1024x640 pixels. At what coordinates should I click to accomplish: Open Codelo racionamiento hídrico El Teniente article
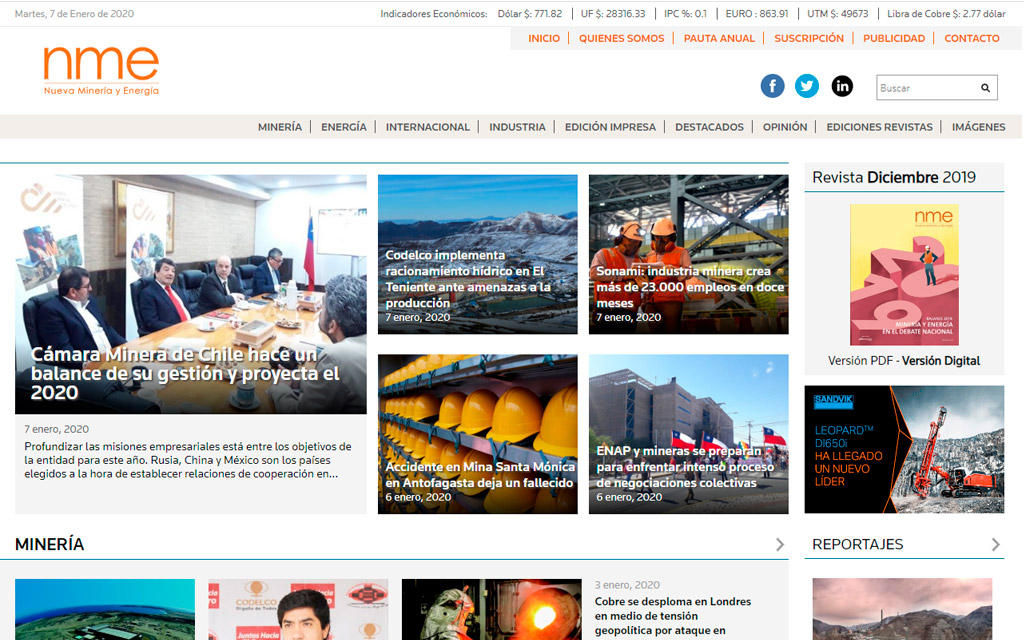[x=468, y=279]
